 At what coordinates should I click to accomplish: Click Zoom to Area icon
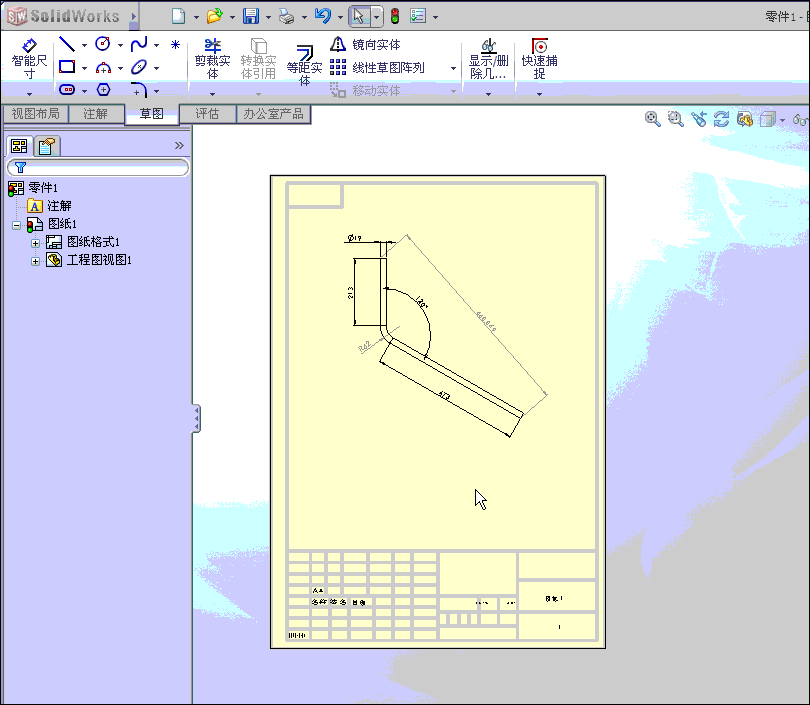point(675,119)
